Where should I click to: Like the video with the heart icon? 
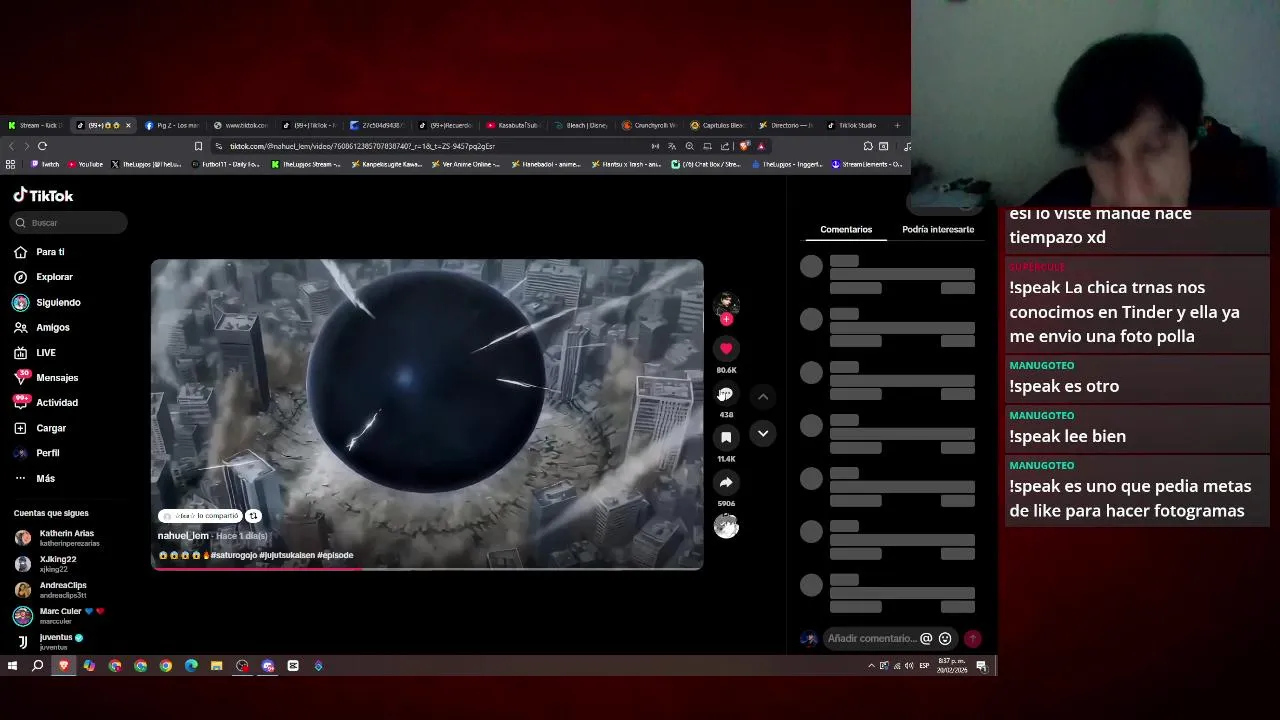tap(726, 348)
